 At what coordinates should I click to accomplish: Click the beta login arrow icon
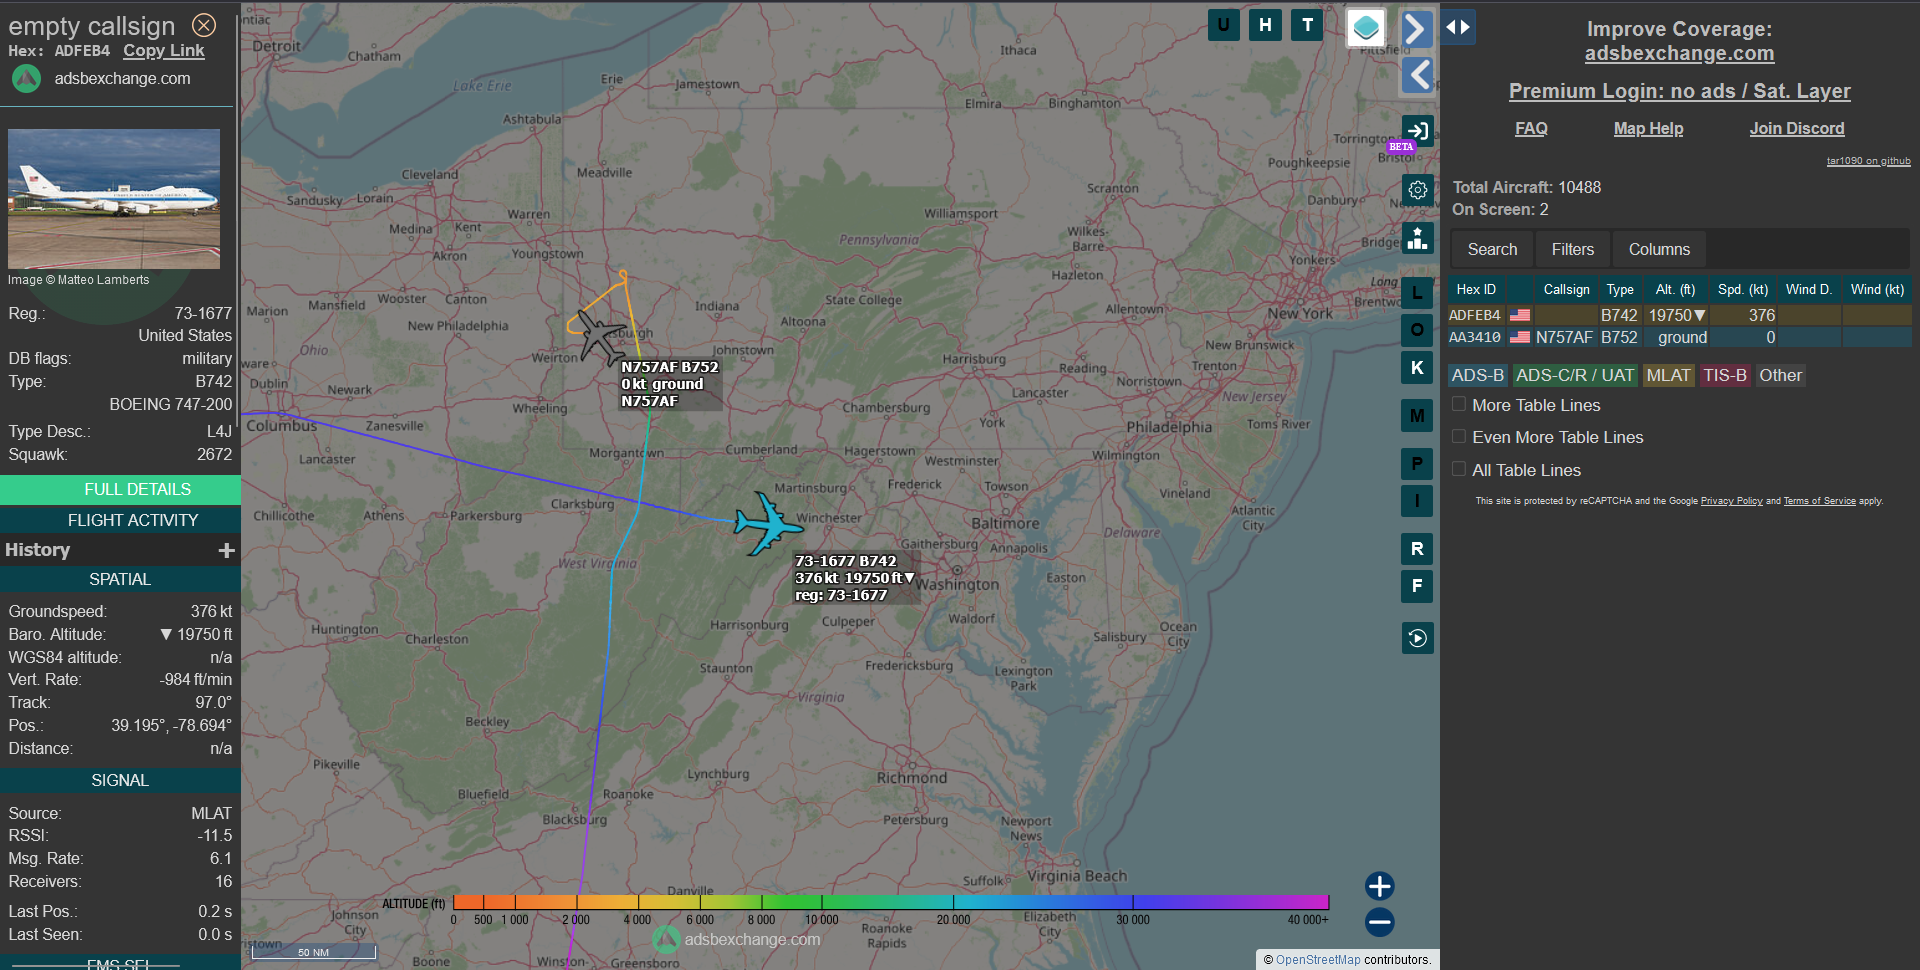click(1417, 130)
